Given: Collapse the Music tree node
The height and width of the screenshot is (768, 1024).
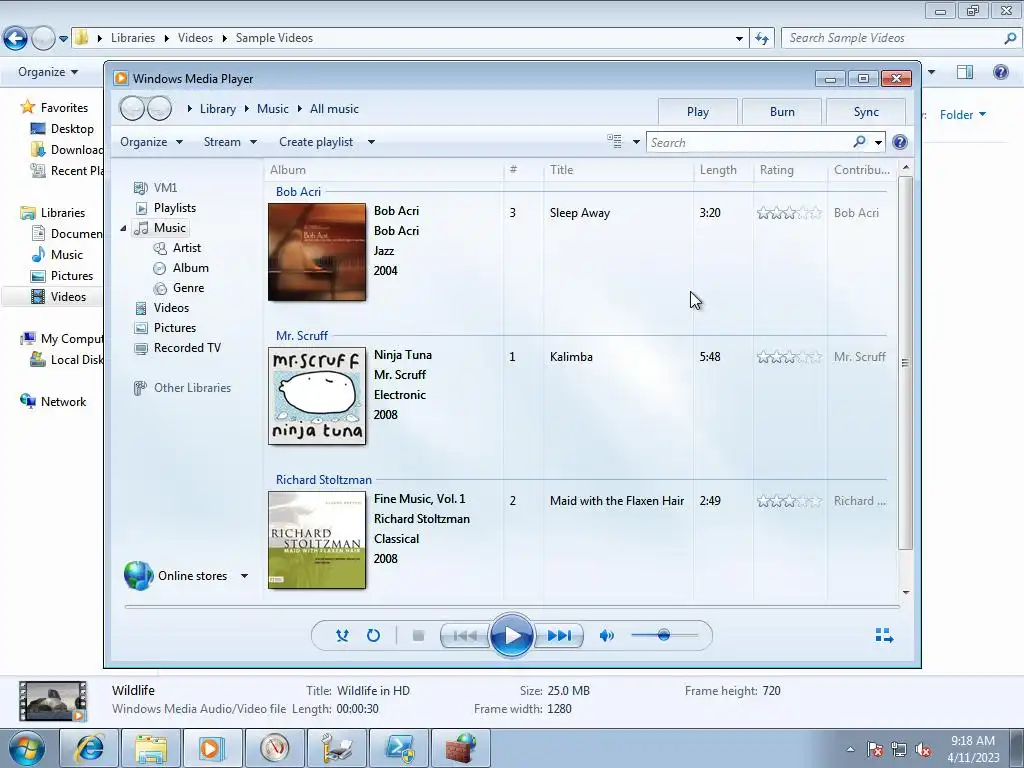Looking at the screenshot, I should coord(123,228).
